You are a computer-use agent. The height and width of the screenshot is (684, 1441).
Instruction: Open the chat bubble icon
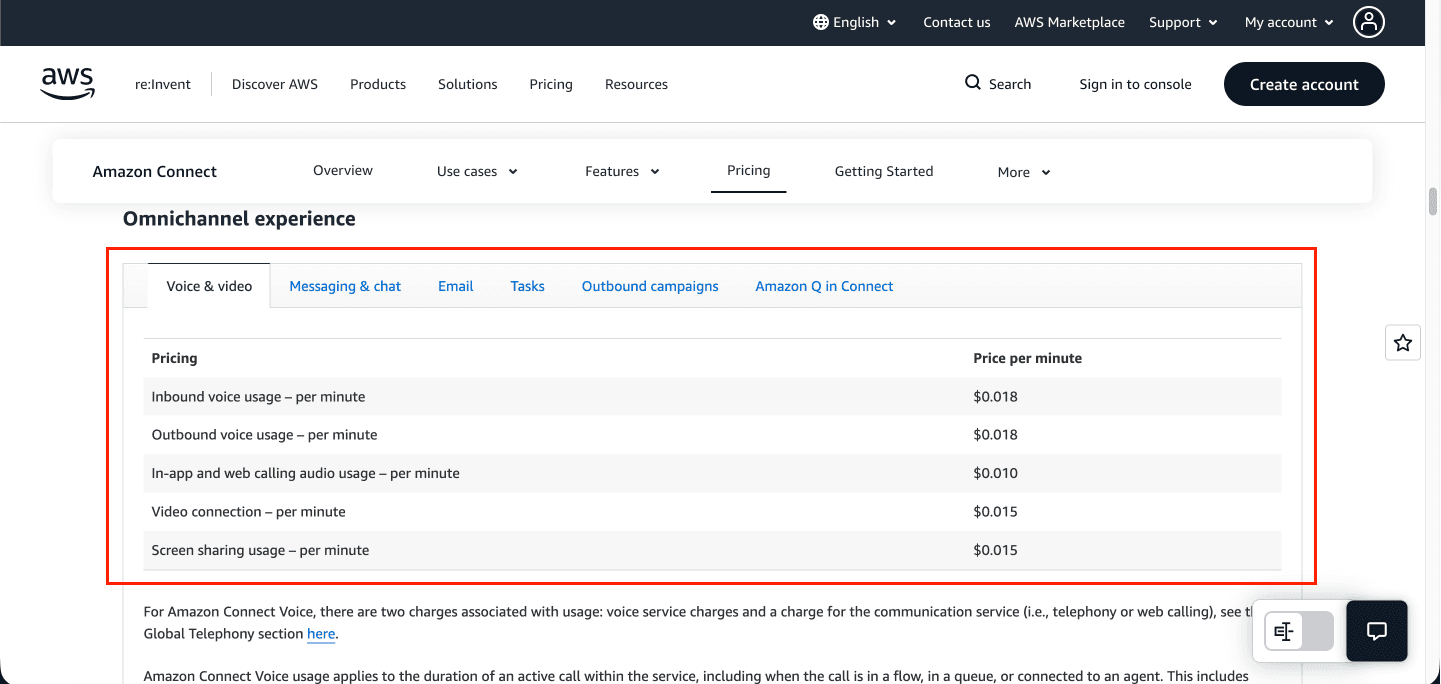(x=1377, y=631)
